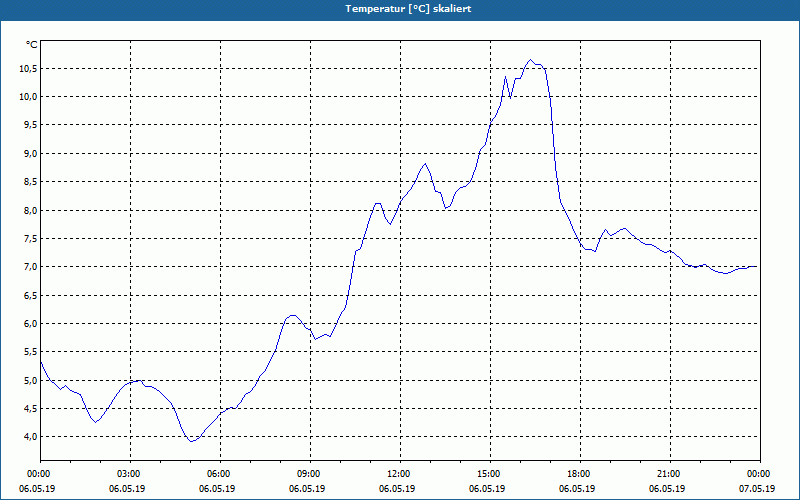This screenshot has width=800, height=500.
Task: Select the 9,5 y-axis label
Action: (x=30, y=125)
